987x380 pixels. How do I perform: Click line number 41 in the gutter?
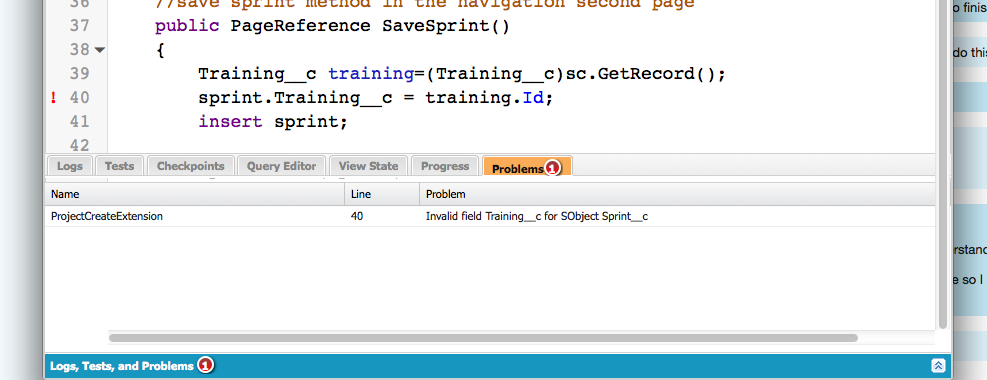pyautogui.click(x=79, y=121)
